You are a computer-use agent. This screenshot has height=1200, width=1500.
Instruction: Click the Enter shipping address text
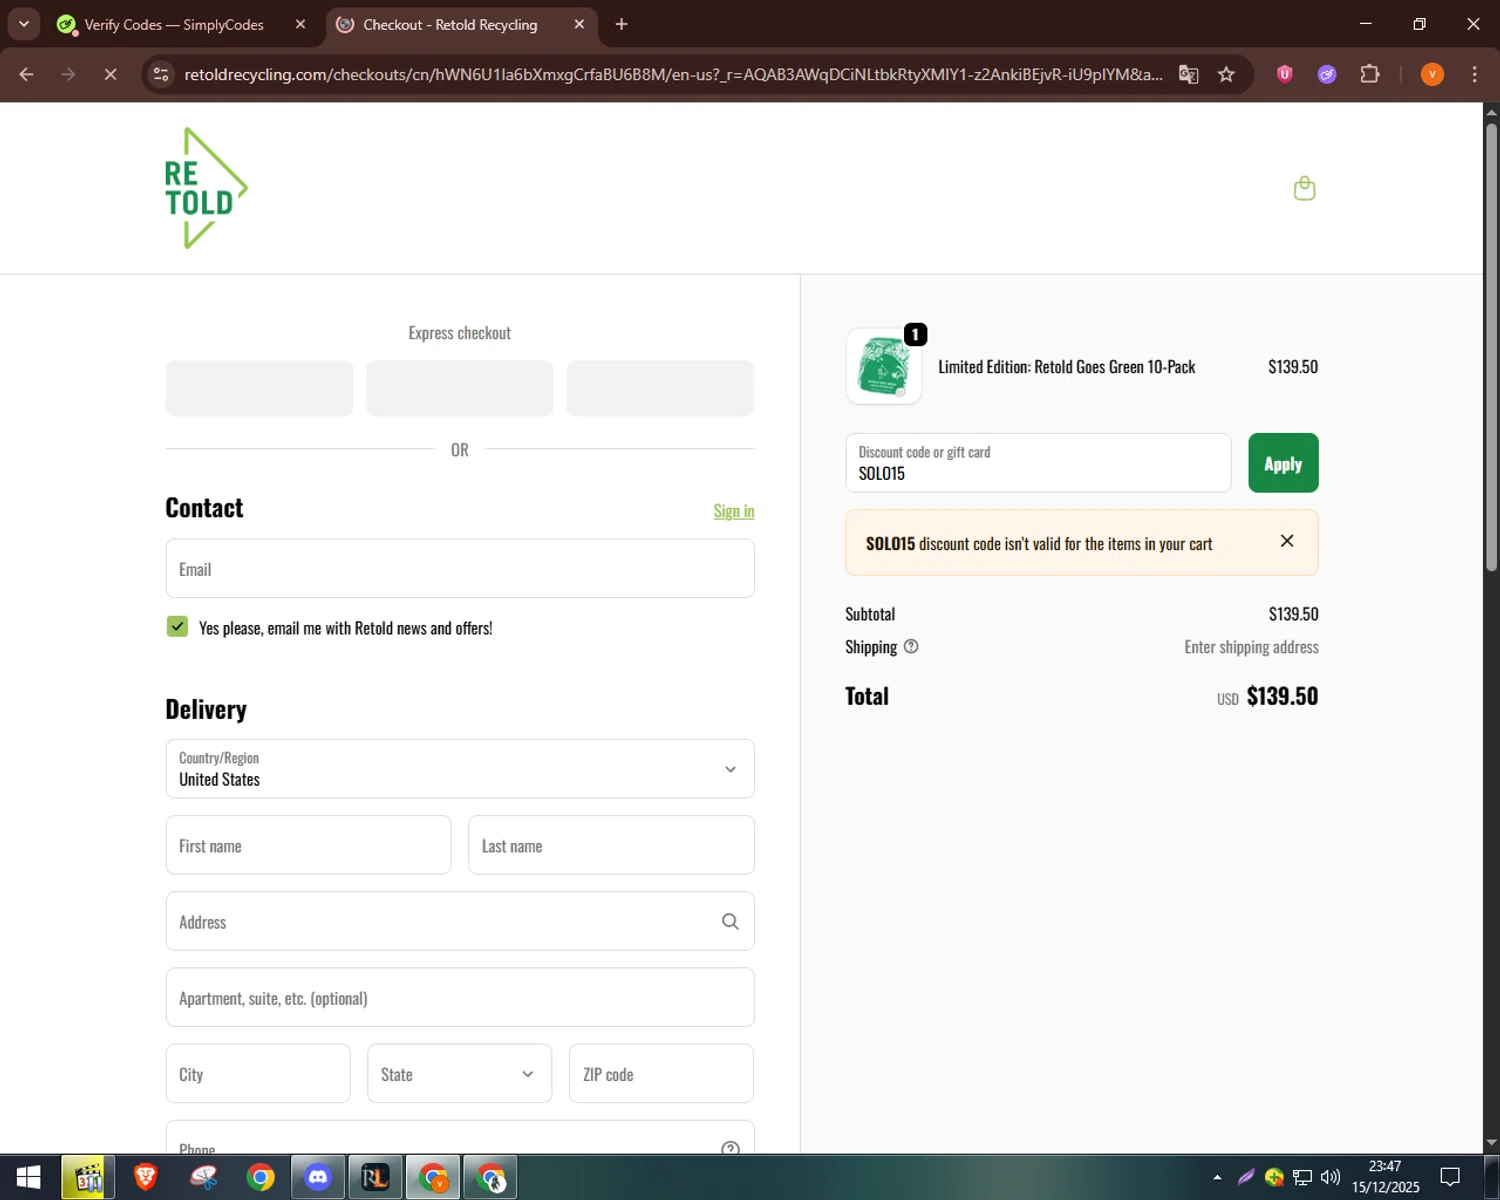1251,647
